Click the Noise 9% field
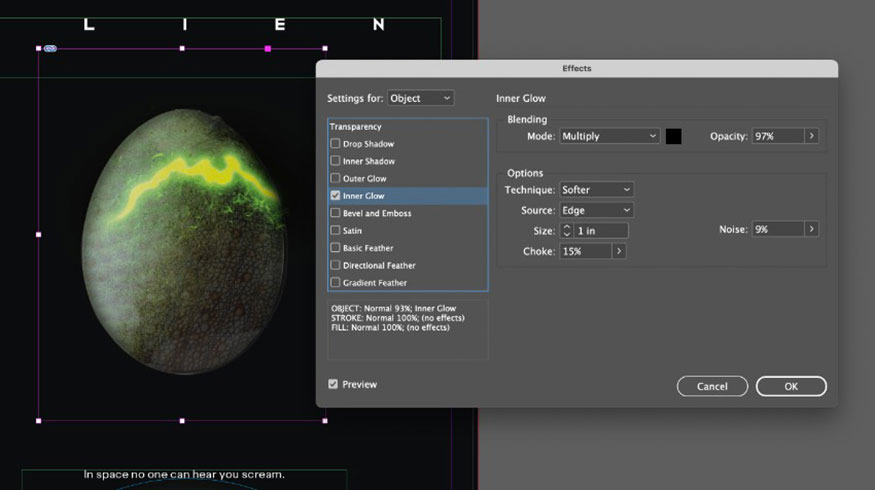875x490 pixels. point(778,229)
